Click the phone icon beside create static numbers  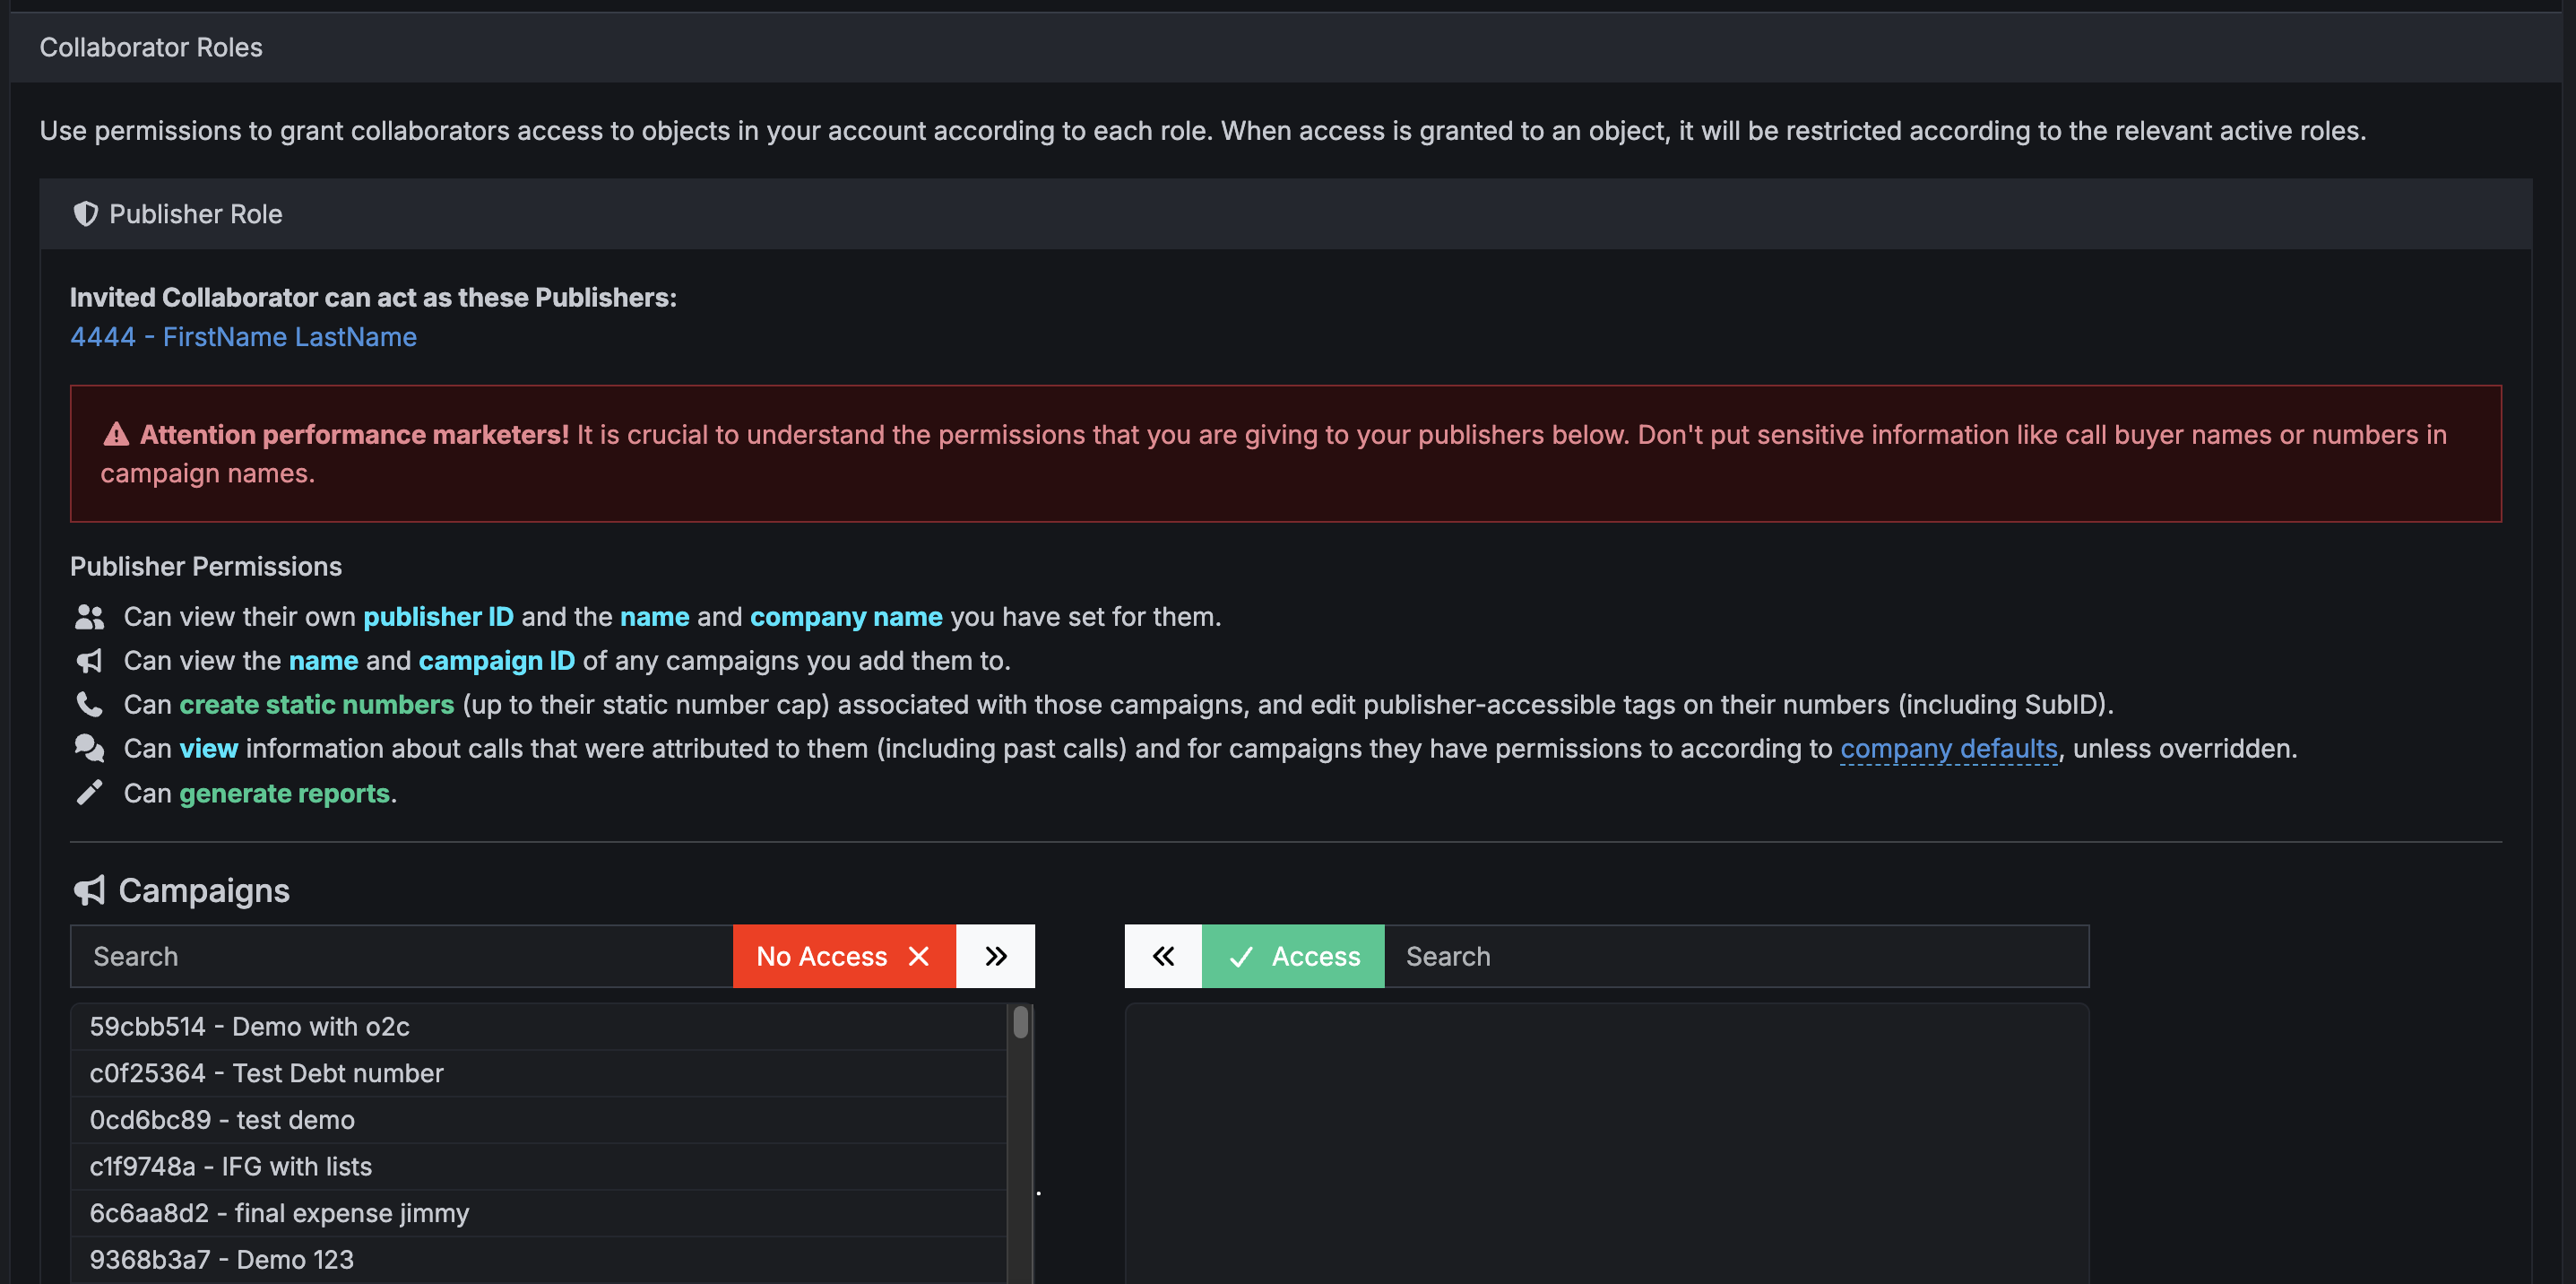[90, 705]
